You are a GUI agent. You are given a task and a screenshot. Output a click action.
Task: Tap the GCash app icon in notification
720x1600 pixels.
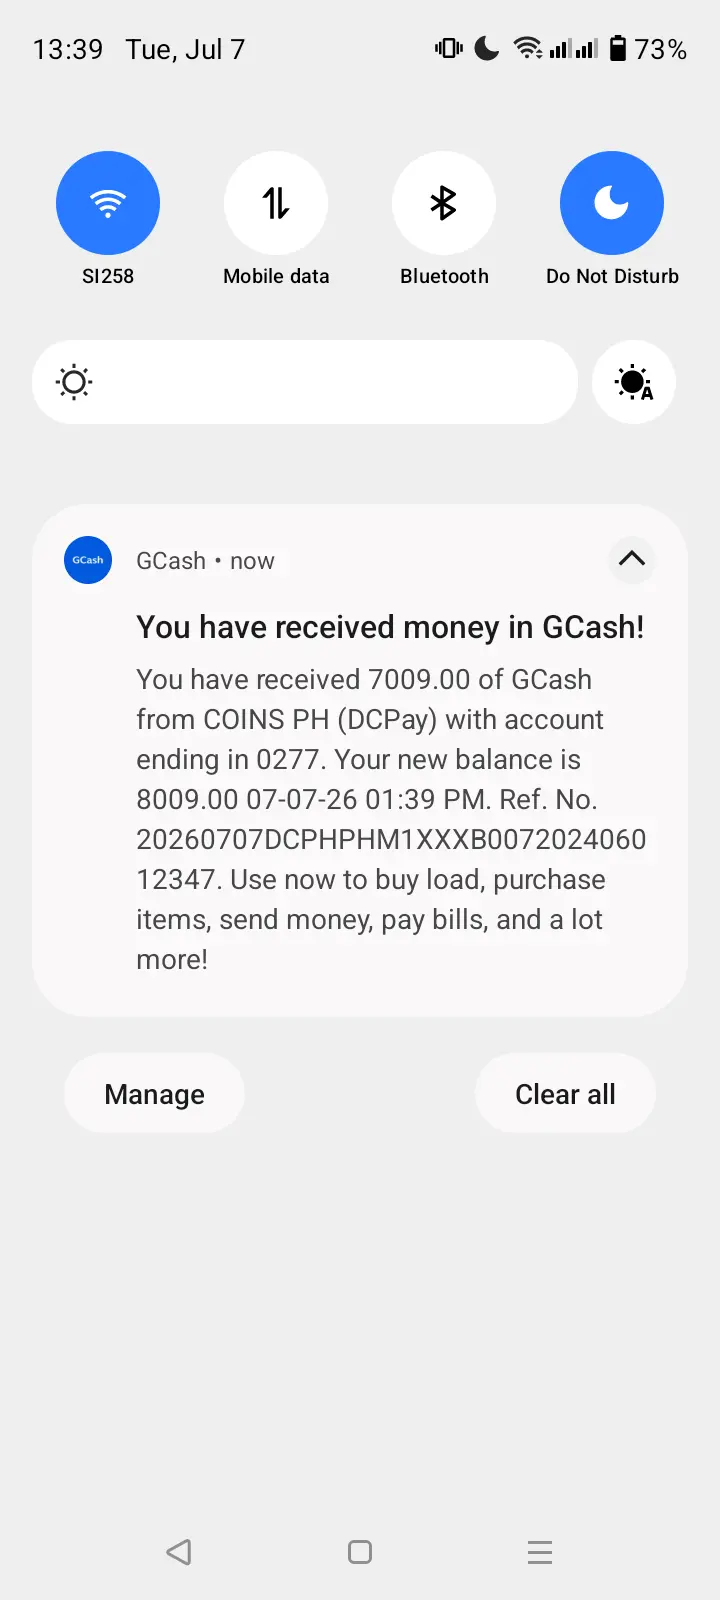click(88, 560)
